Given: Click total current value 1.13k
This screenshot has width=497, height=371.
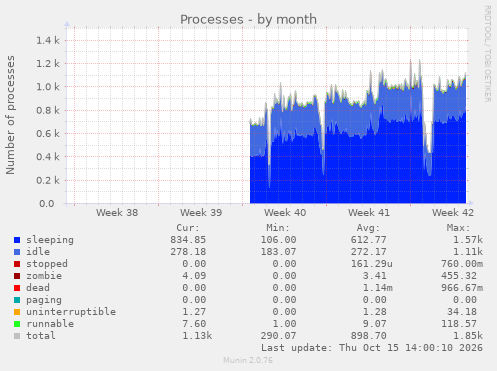Looking at the screenshot, I should [197, 336].
